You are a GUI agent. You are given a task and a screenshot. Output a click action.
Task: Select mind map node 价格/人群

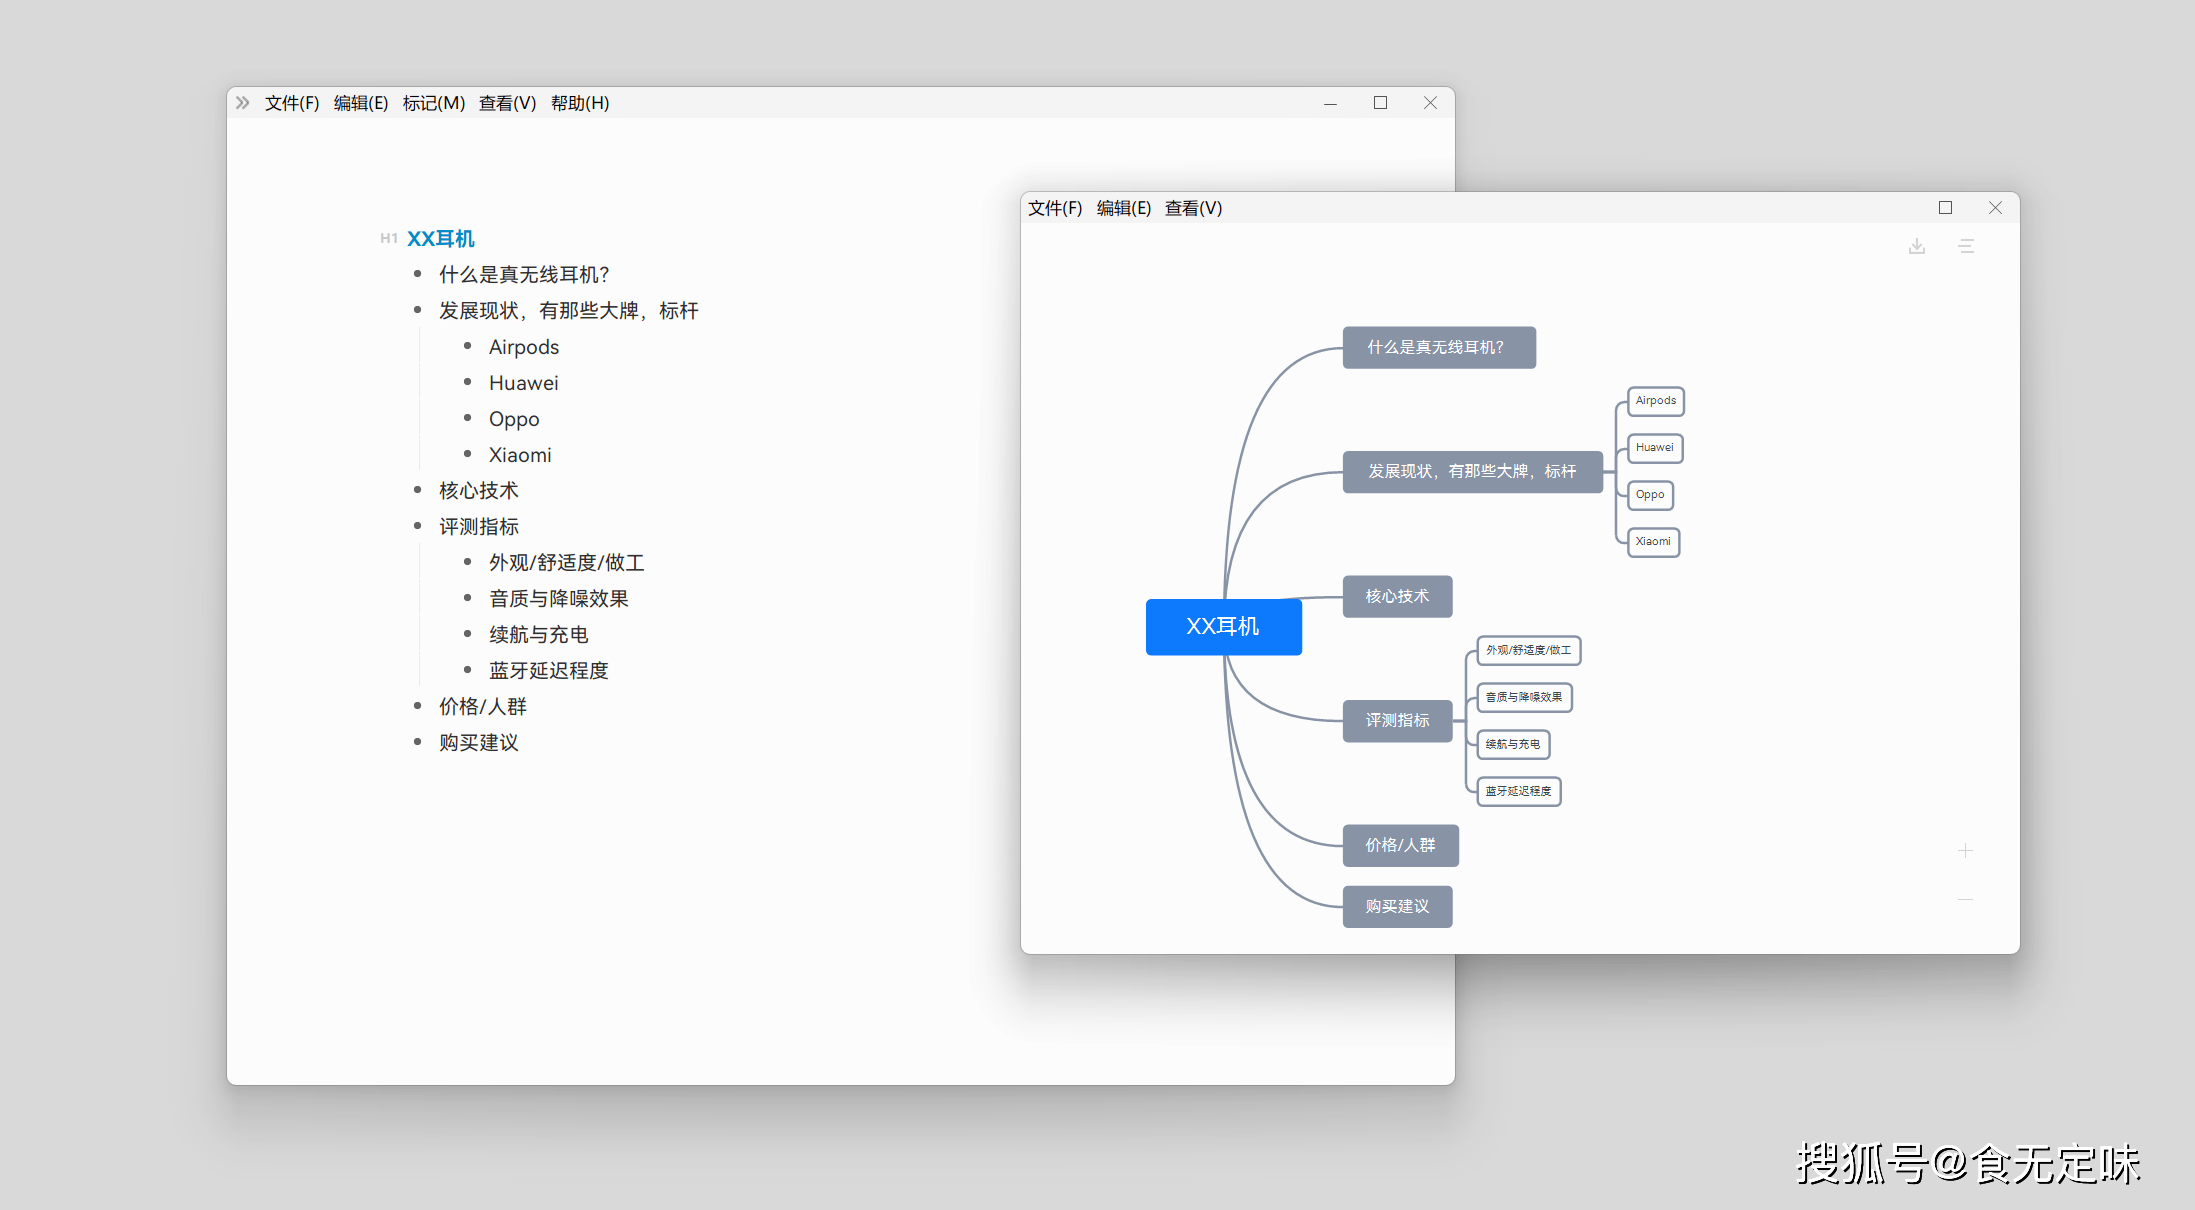(x=1400, y=845)
